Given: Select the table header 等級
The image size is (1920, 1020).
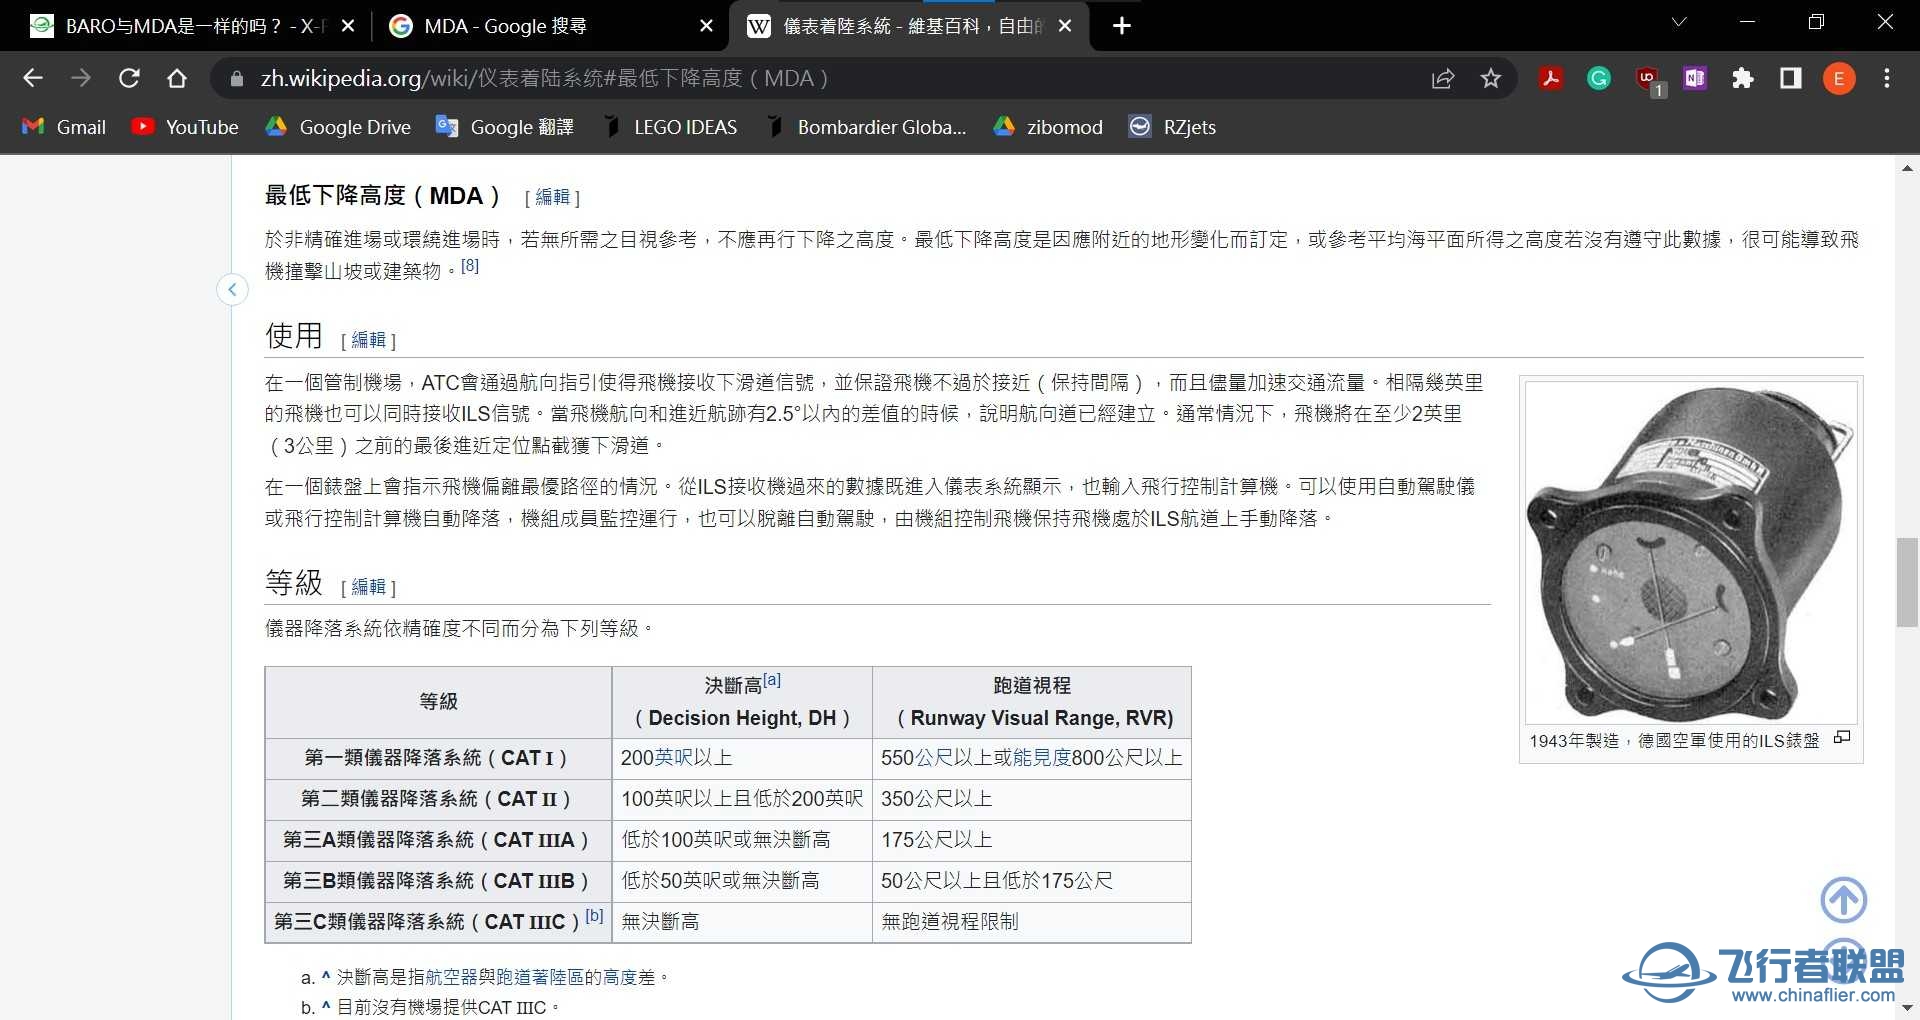Looking at the screenshot, I should point(438,702).
